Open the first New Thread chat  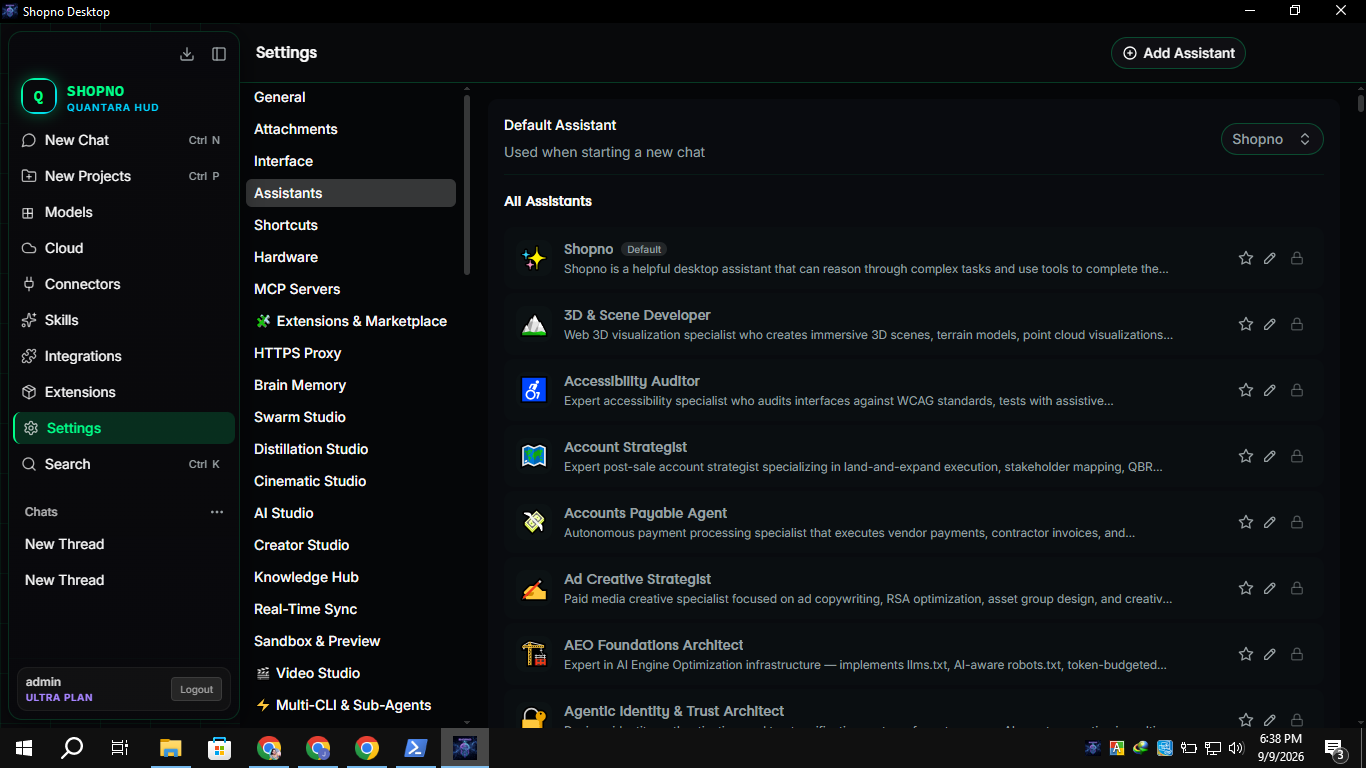pyautogui.click(x=124, y=544)
